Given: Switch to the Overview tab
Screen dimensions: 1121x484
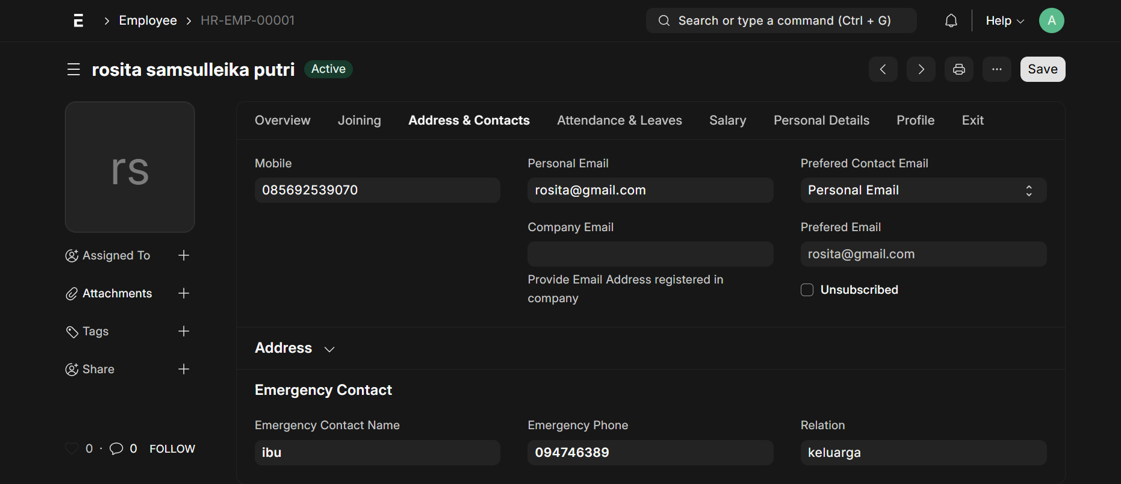Looking at the screenshot, I should [282, 120].
